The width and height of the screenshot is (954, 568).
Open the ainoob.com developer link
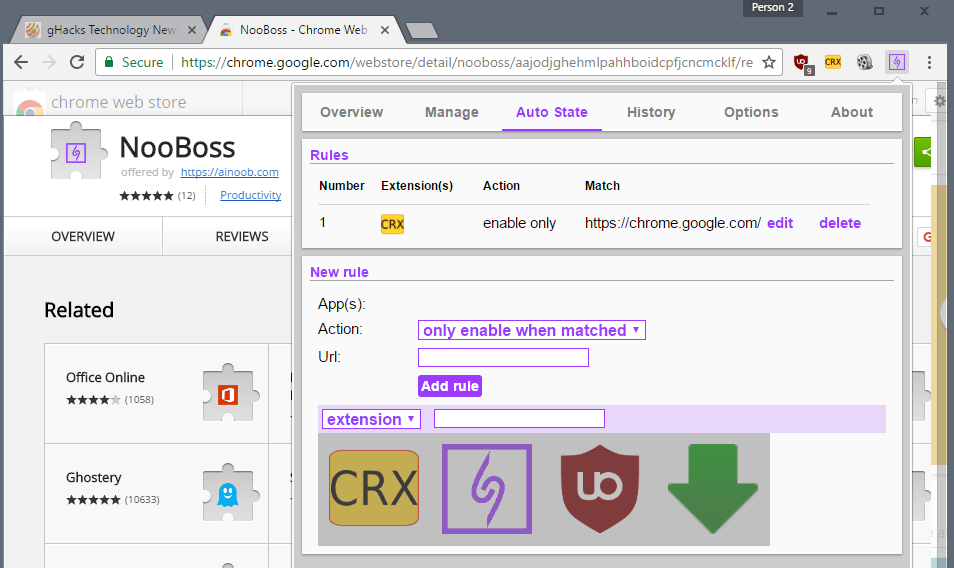coord(229,172)
